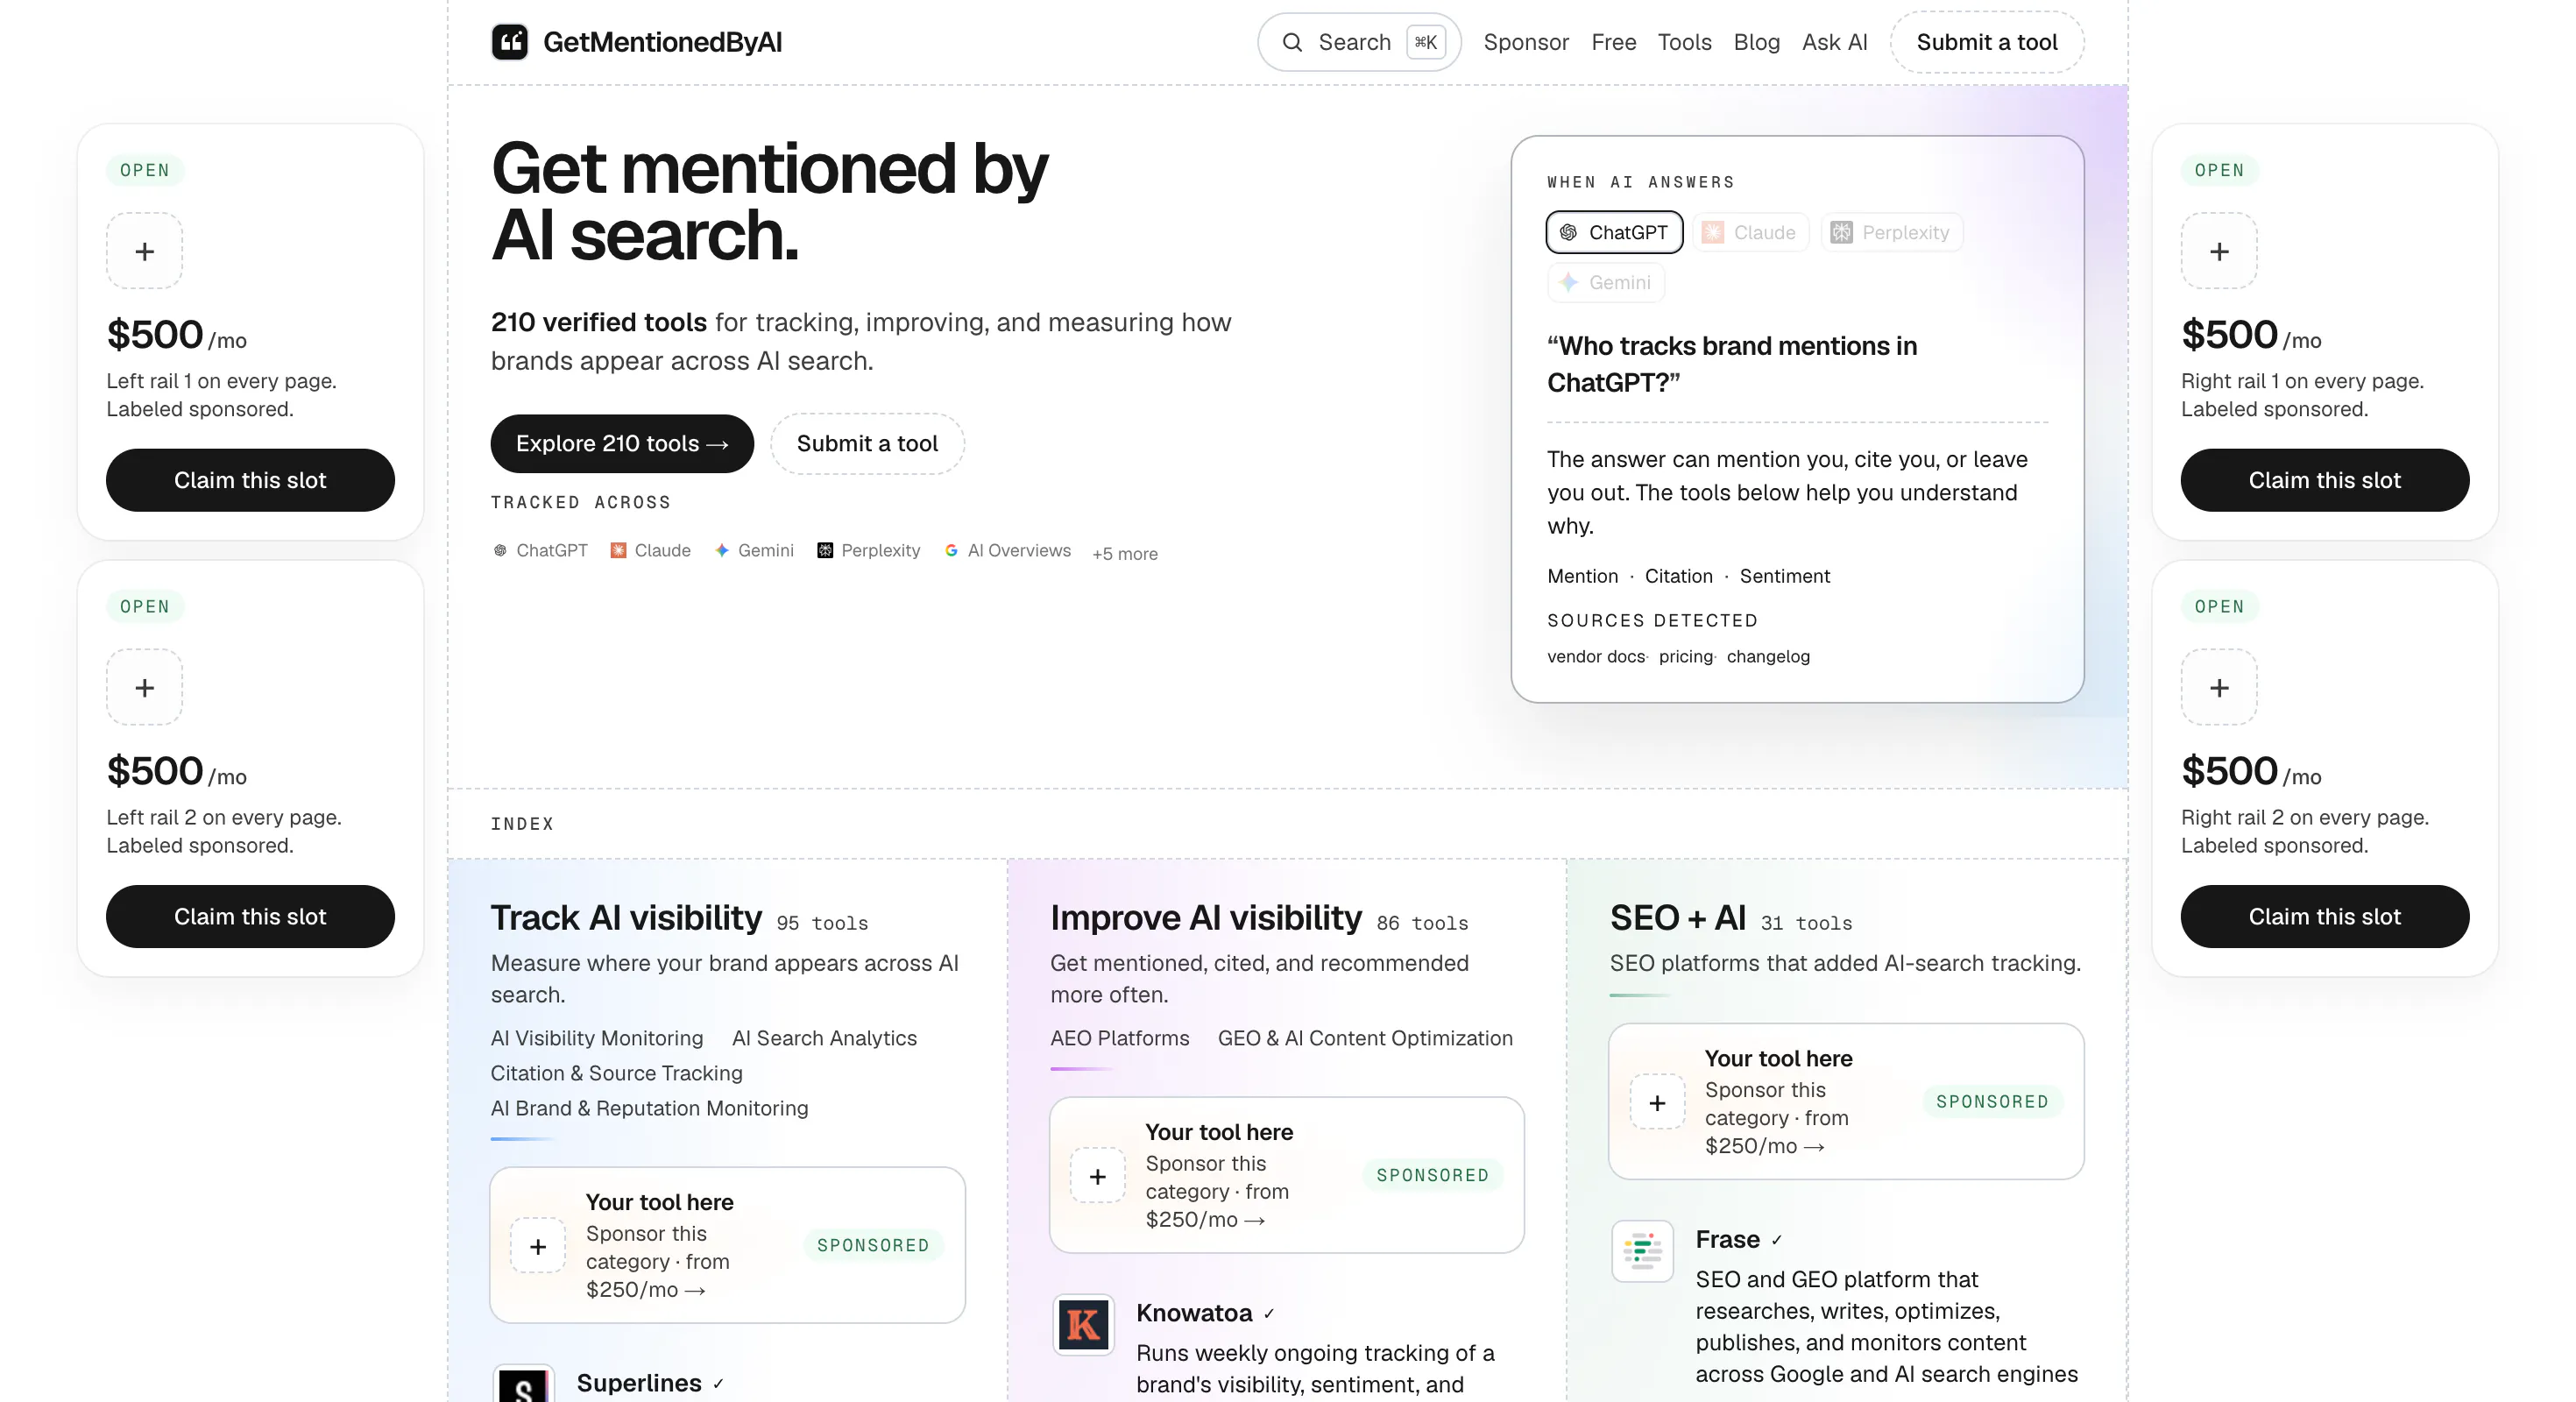
Task: Click the ChatGPT icon under Tracked Across
Action: pyautogui.click(x=500, y=550)
